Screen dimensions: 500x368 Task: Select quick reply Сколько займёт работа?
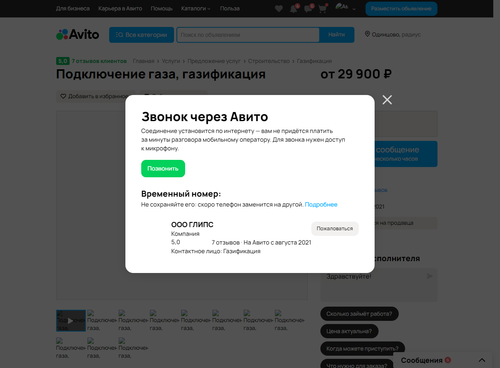[359, 314]
